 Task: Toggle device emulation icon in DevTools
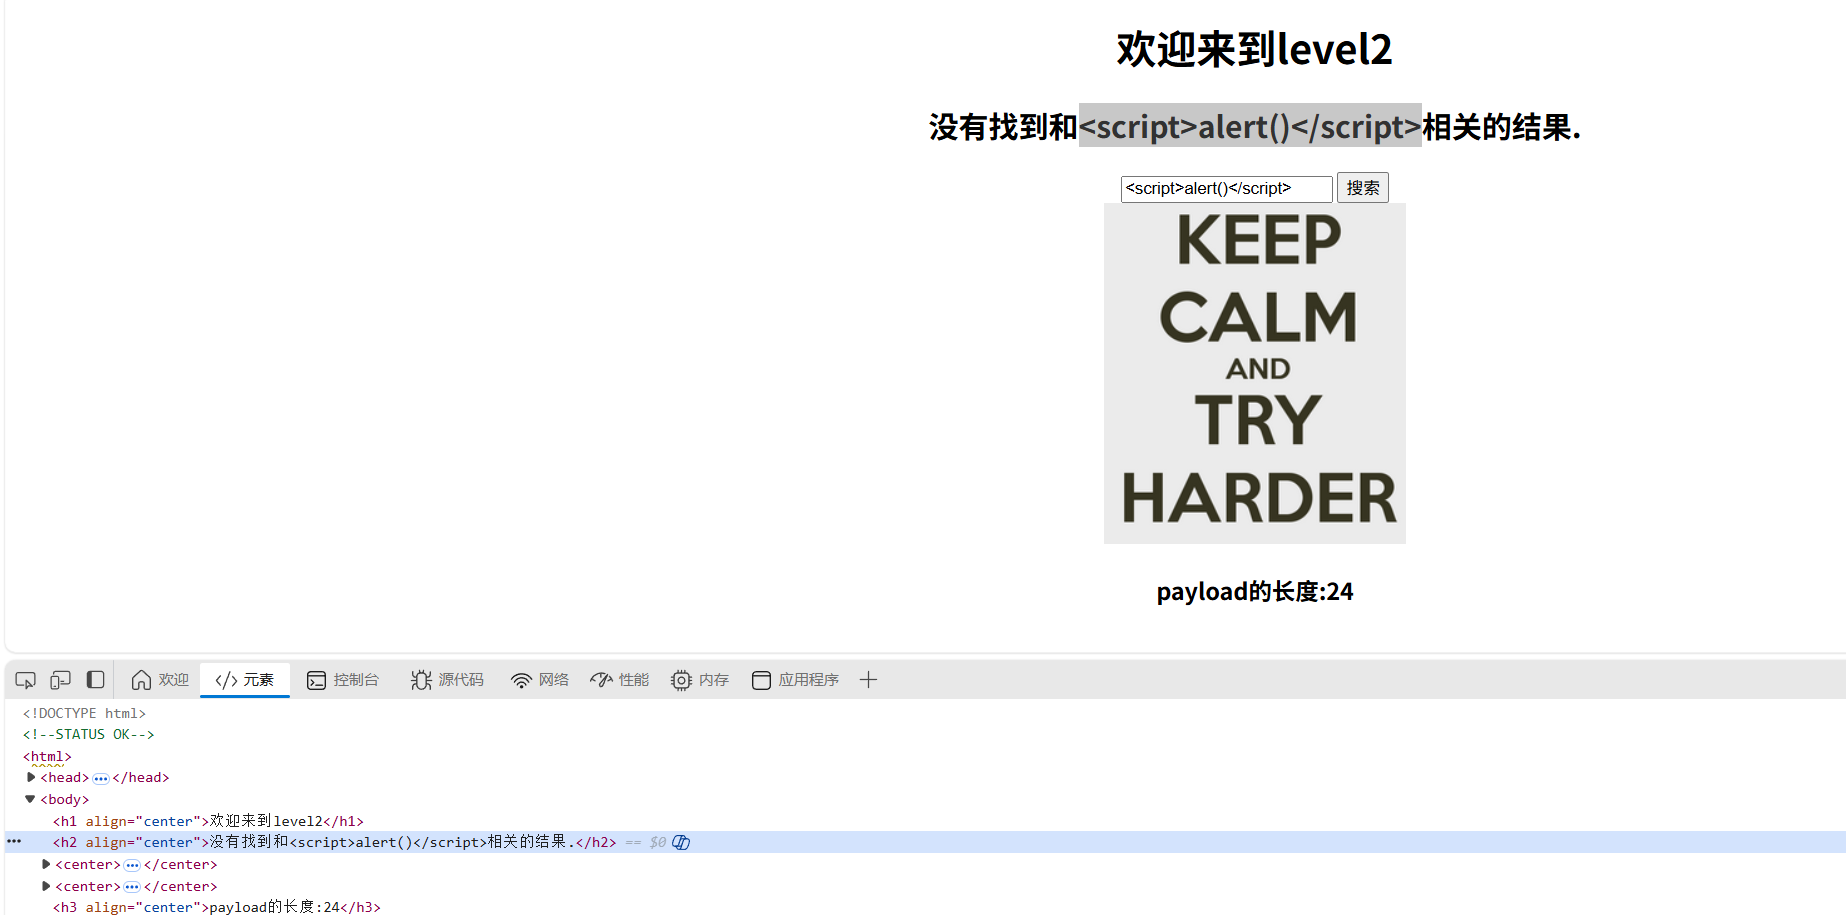[x=60, y=680]
